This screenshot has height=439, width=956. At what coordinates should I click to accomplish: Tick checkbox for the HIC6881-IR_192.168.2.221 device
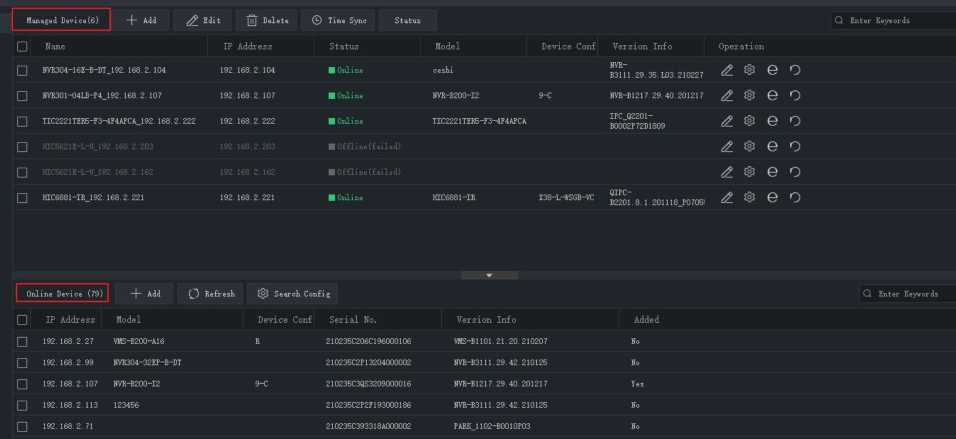(x=22, y=198)
